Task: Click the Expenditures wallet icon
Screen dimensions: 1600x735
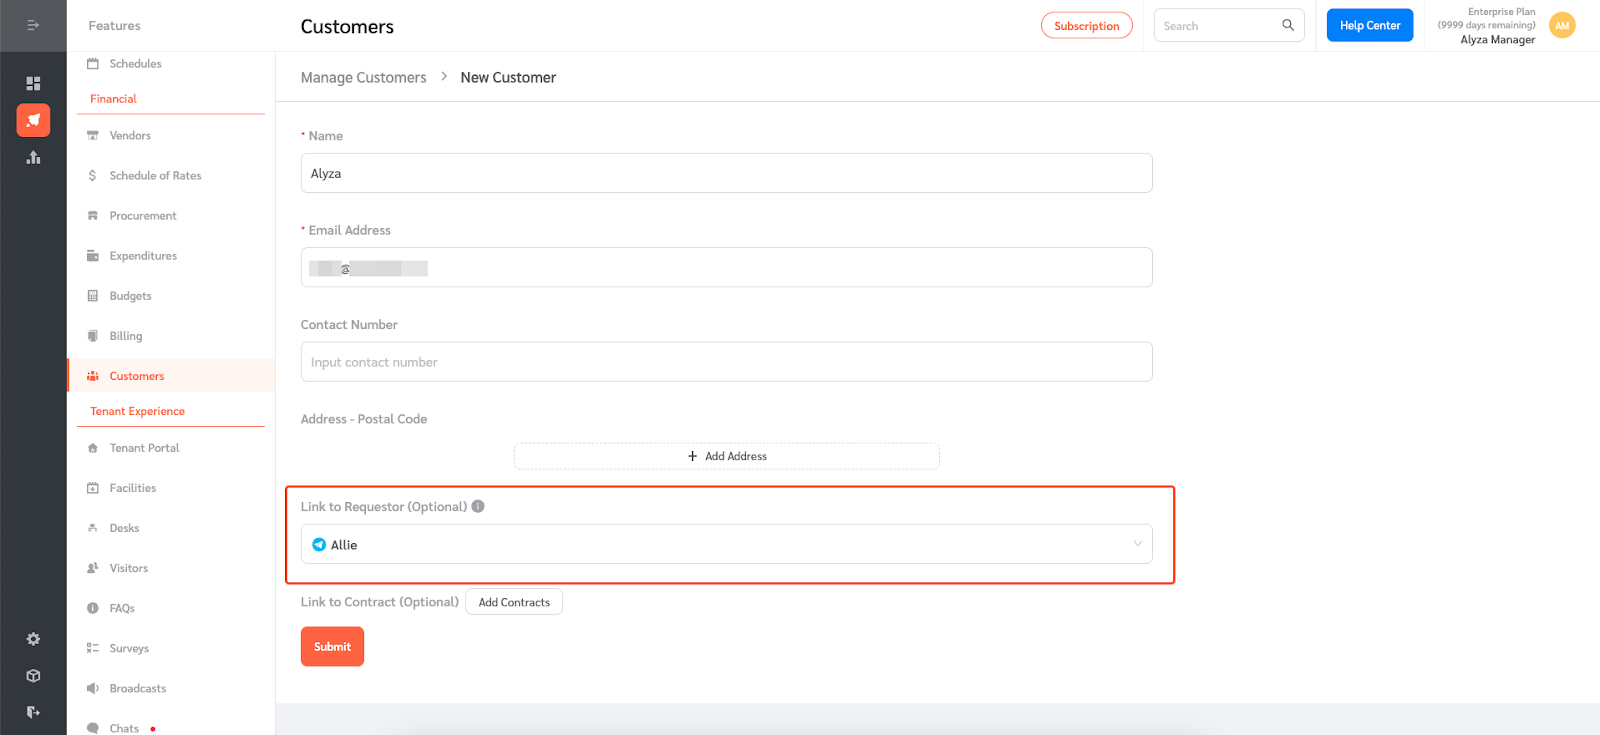Action: (x=93, y=255)
